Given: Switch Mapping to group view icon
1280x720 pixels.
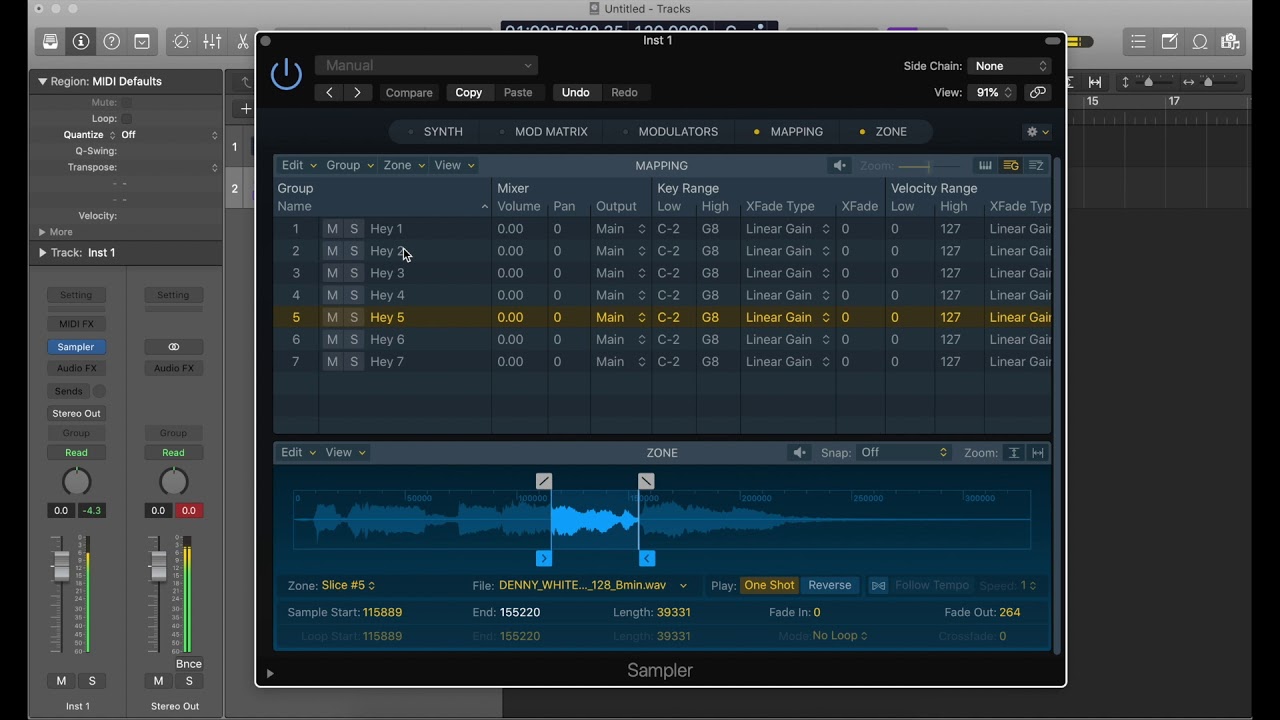Looking at the screenshot, I should (x=1011, y=166).
